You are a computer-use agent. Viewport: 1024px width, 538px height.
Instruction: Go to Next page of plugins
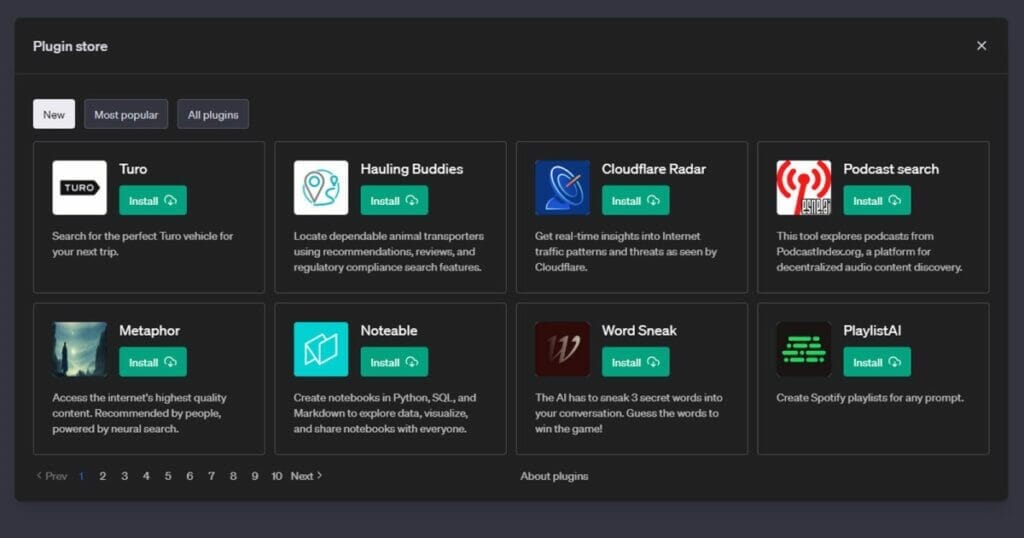tap(306, 476)
